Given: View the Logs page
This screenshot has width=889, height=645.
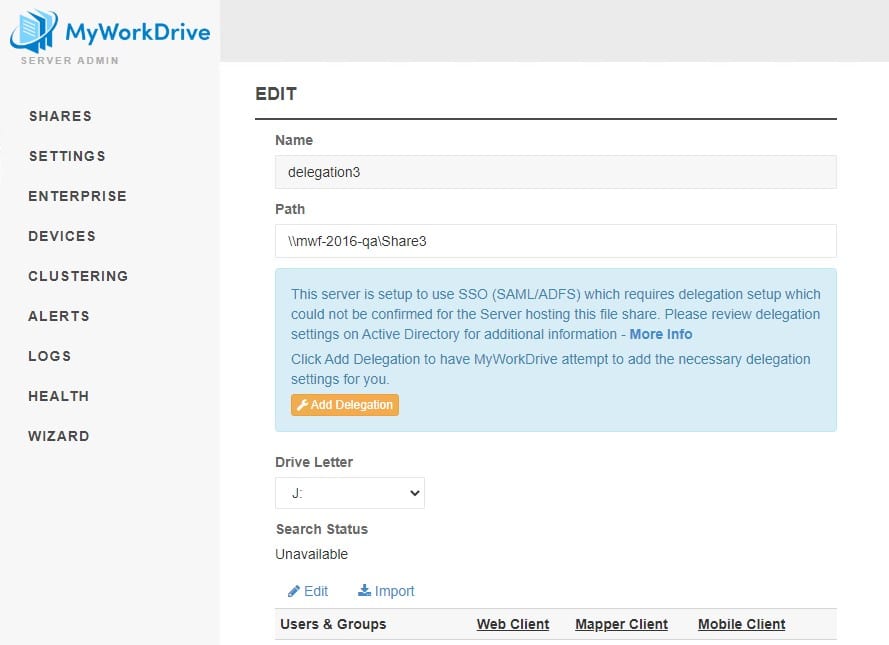Looking at the screenshot, I should coord(50,356).
